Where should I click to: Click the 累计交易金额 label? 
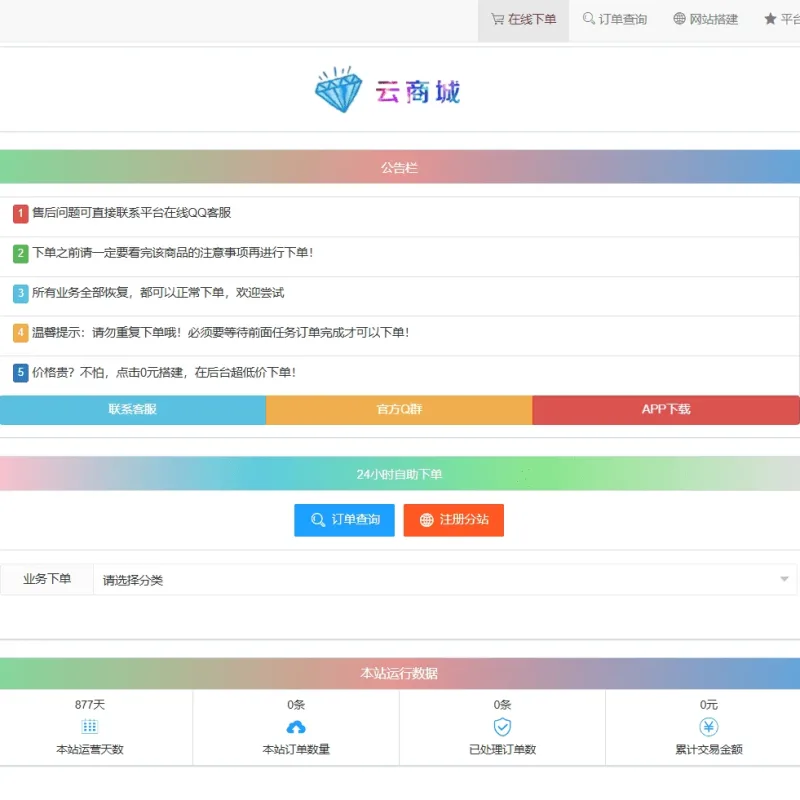(709, 749)
